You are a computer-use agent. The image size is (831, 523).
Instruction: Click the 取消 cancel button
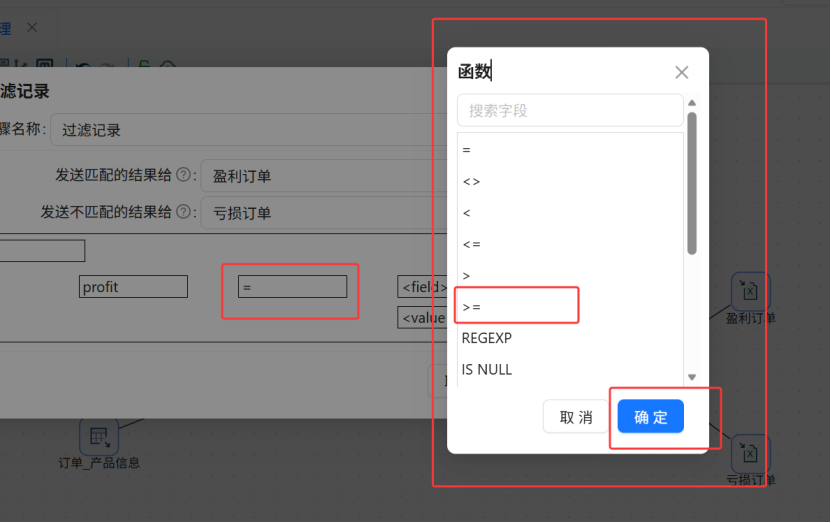click(576, 416)
